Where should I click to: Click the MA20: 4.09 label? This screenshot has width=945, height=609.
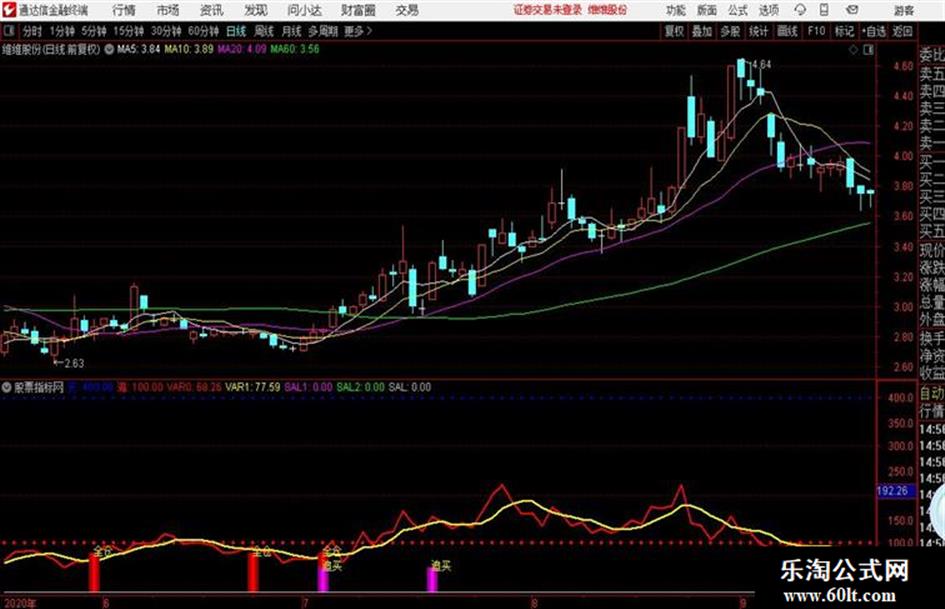coord(242,49)
